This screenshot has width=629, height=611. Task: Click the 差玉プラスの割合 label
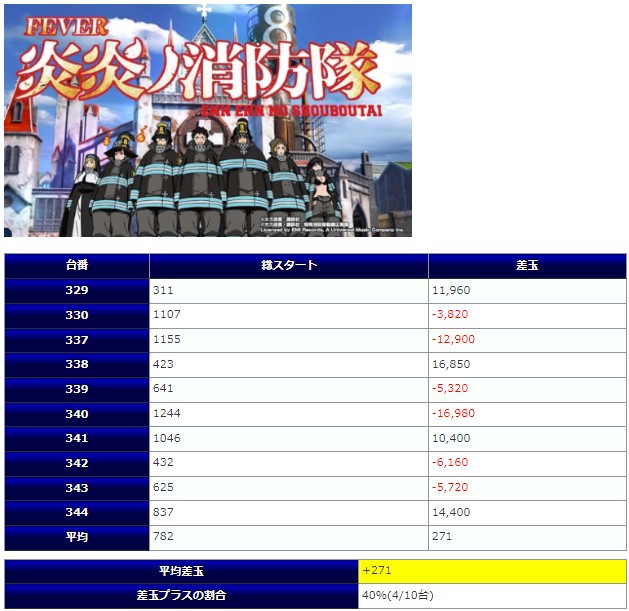[181, 595]
